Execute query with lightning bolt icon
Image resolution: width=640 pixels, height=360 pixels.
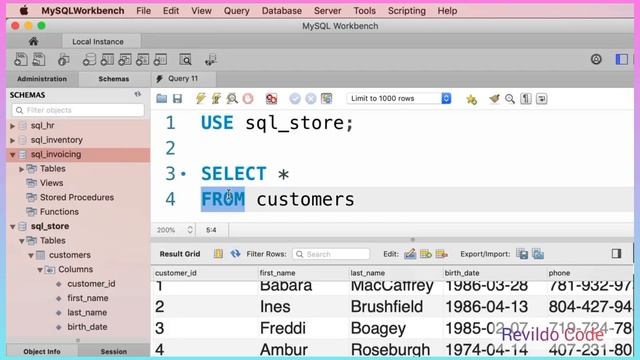(x=201, y=98)
